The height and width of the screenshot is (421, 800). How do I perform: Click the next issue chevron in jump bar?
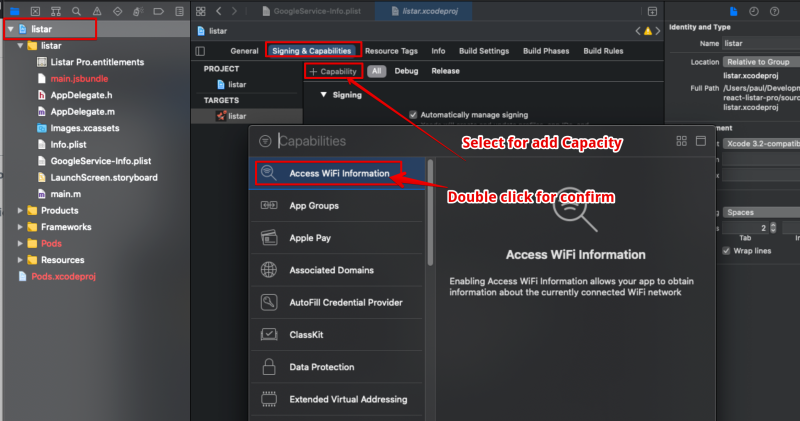tap(658, 31)
